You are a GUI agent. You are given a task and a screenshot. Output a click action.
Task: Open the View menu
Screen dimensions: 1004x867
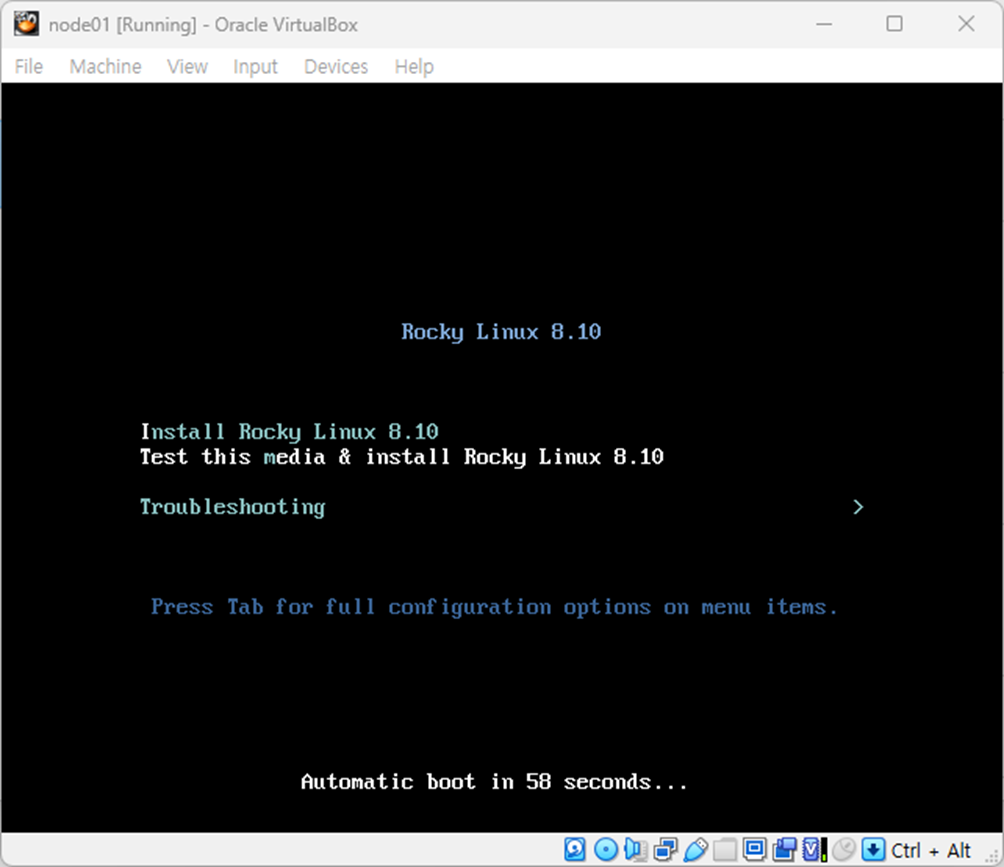pyautogui.click(x=188, y=66)
